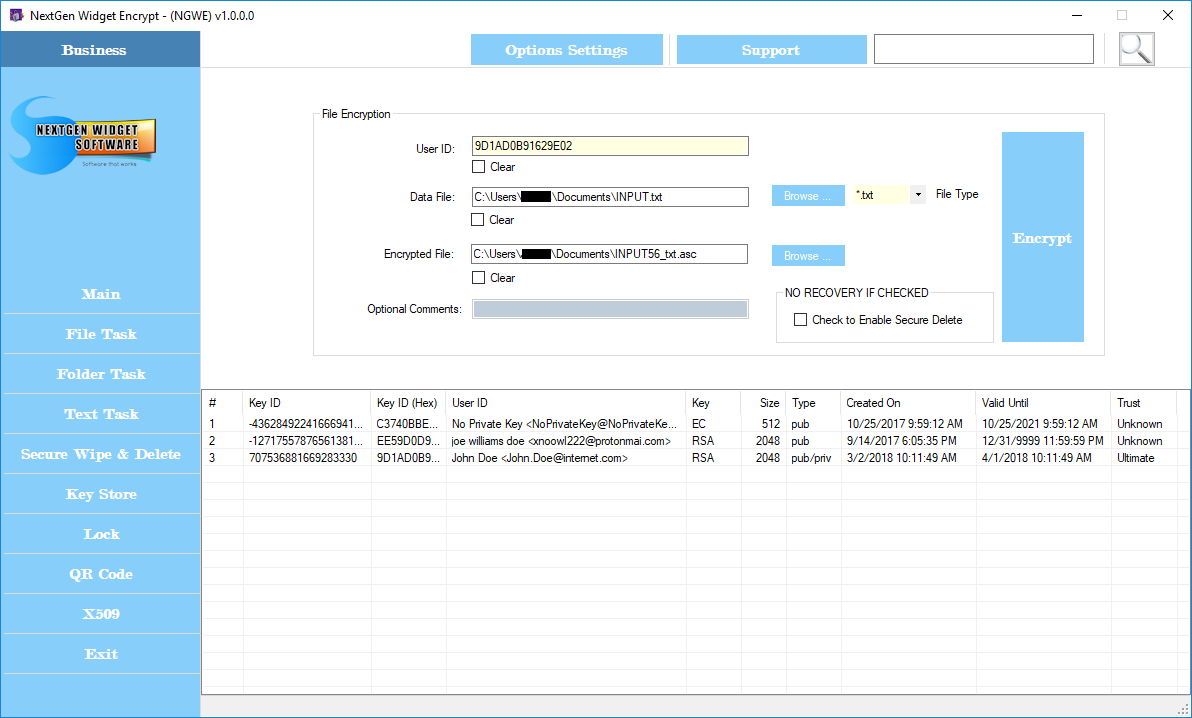The width and height of the screenshot is (1192, 718).
Task: Open the X509 section
Action: 101,614
